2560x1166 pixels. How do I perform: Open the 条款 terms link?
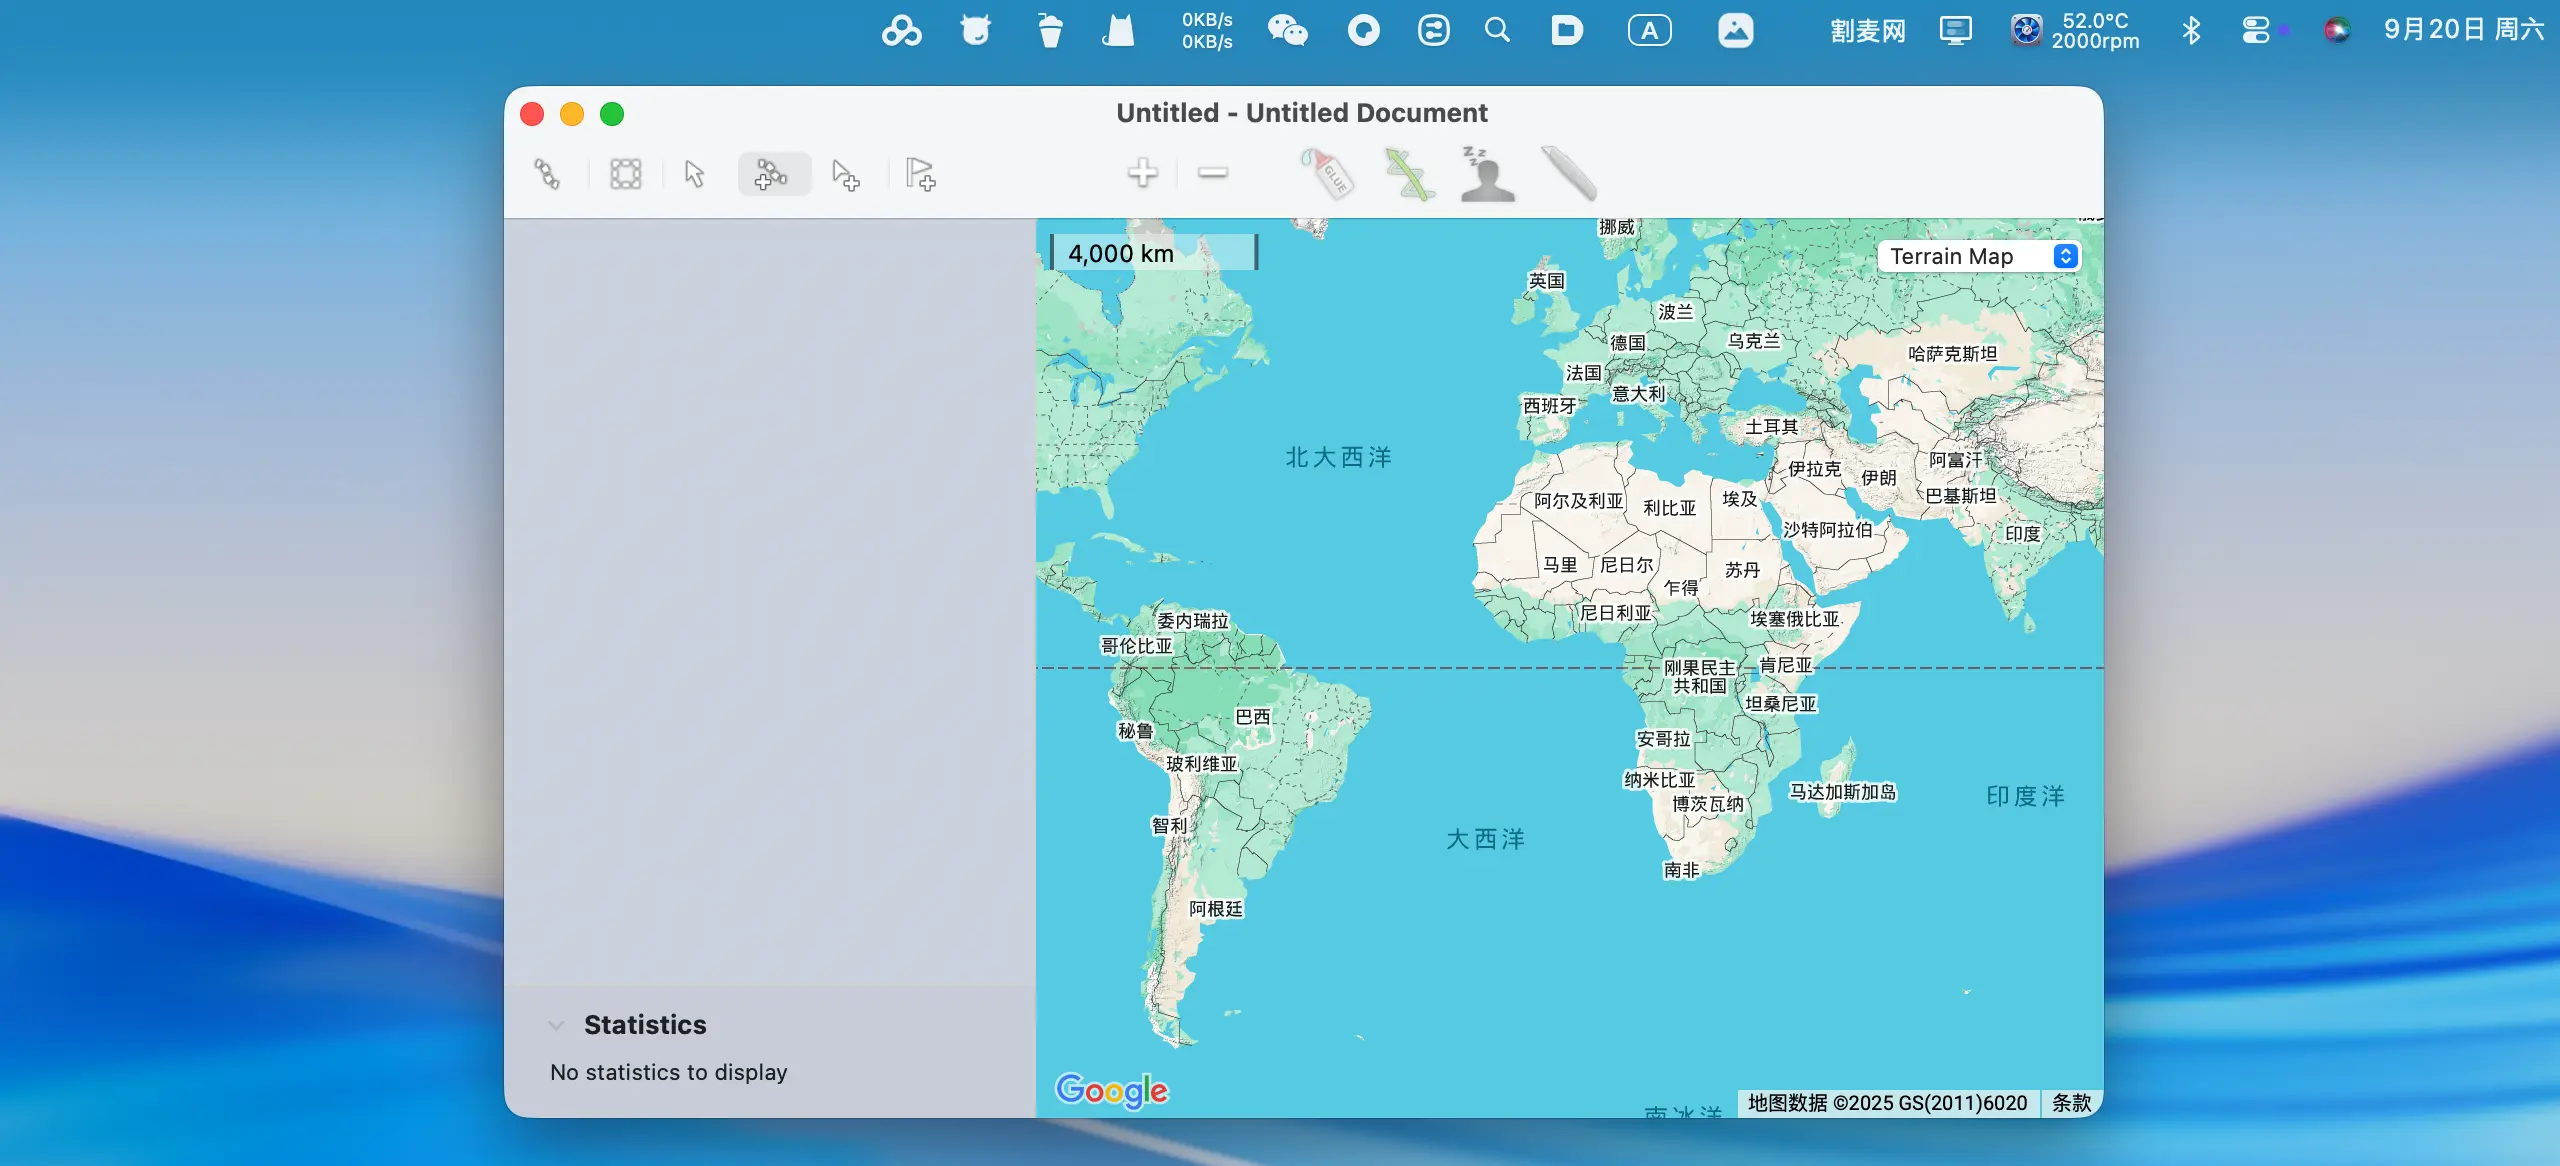pos(2071,1102)
